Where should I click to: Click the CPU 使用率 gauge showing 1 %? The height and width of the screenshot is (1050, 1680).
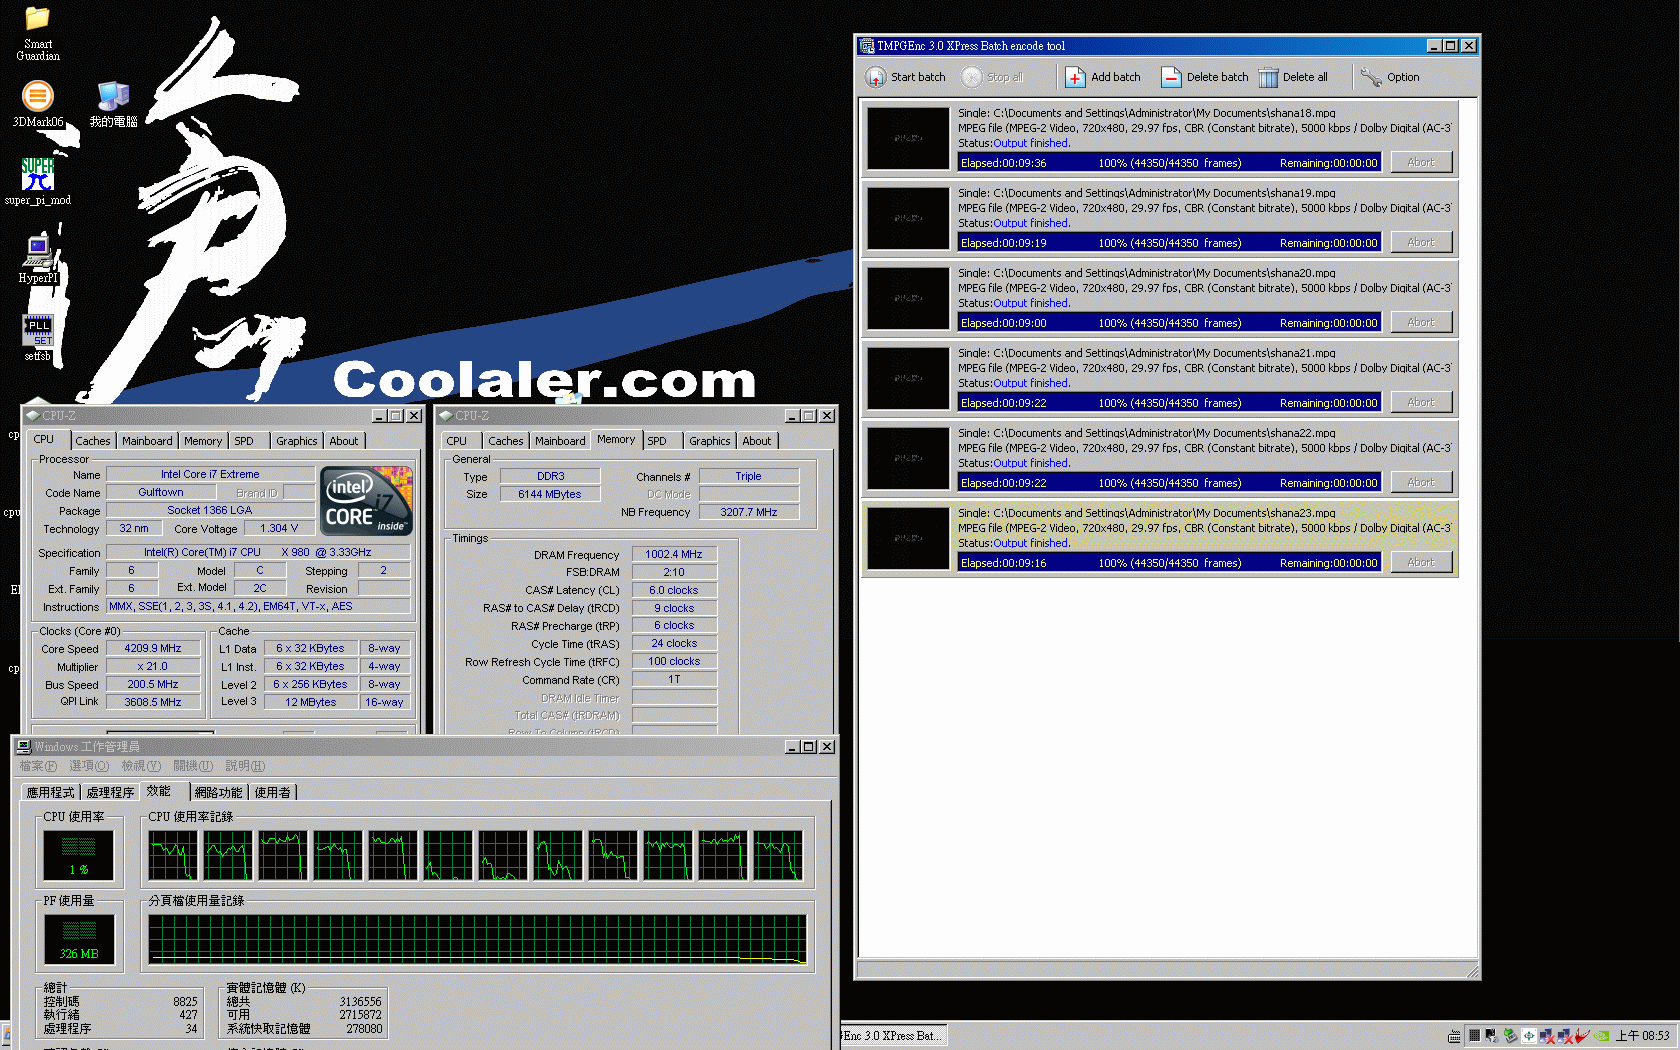[x=78, y=855]
